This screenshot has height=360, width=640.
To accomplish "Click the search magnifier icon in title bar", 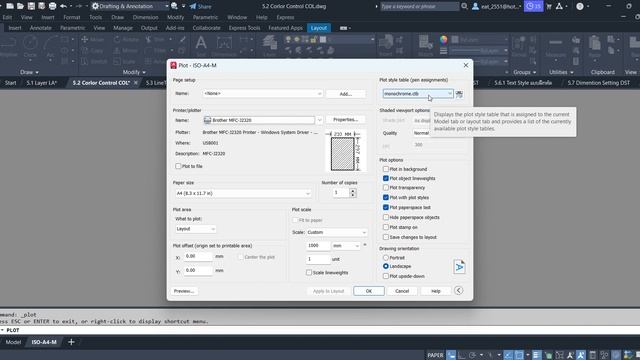I will pos(464,6).
